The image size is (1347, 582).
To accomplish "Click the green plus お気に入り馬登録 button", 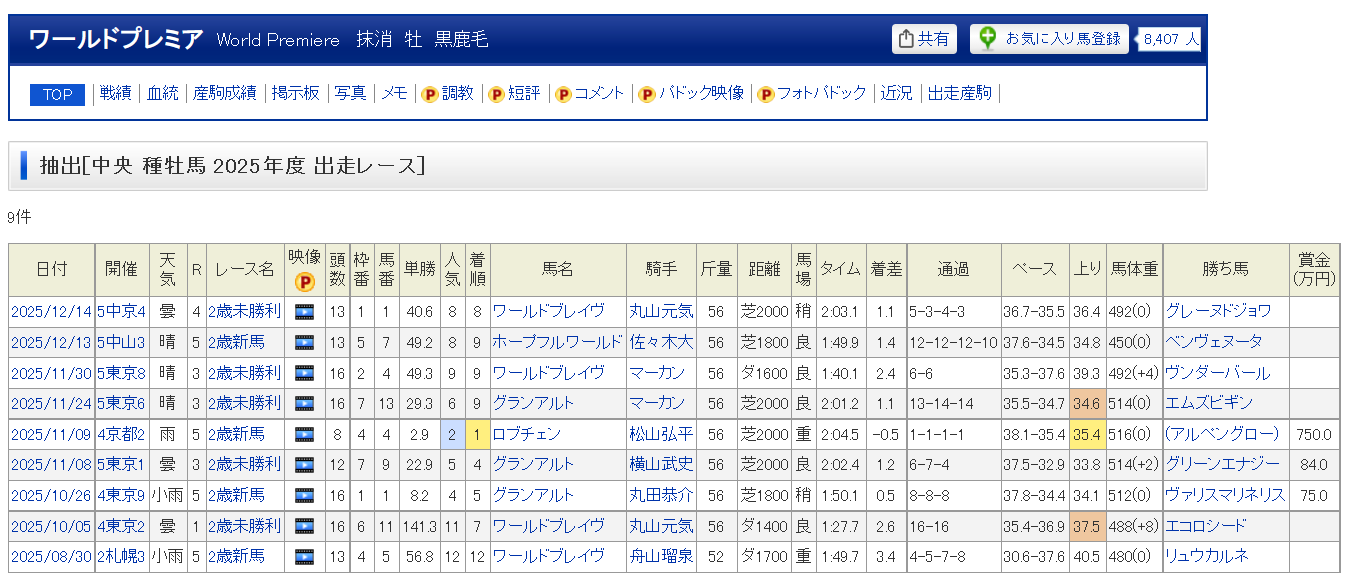I will tap(1049, 39).
